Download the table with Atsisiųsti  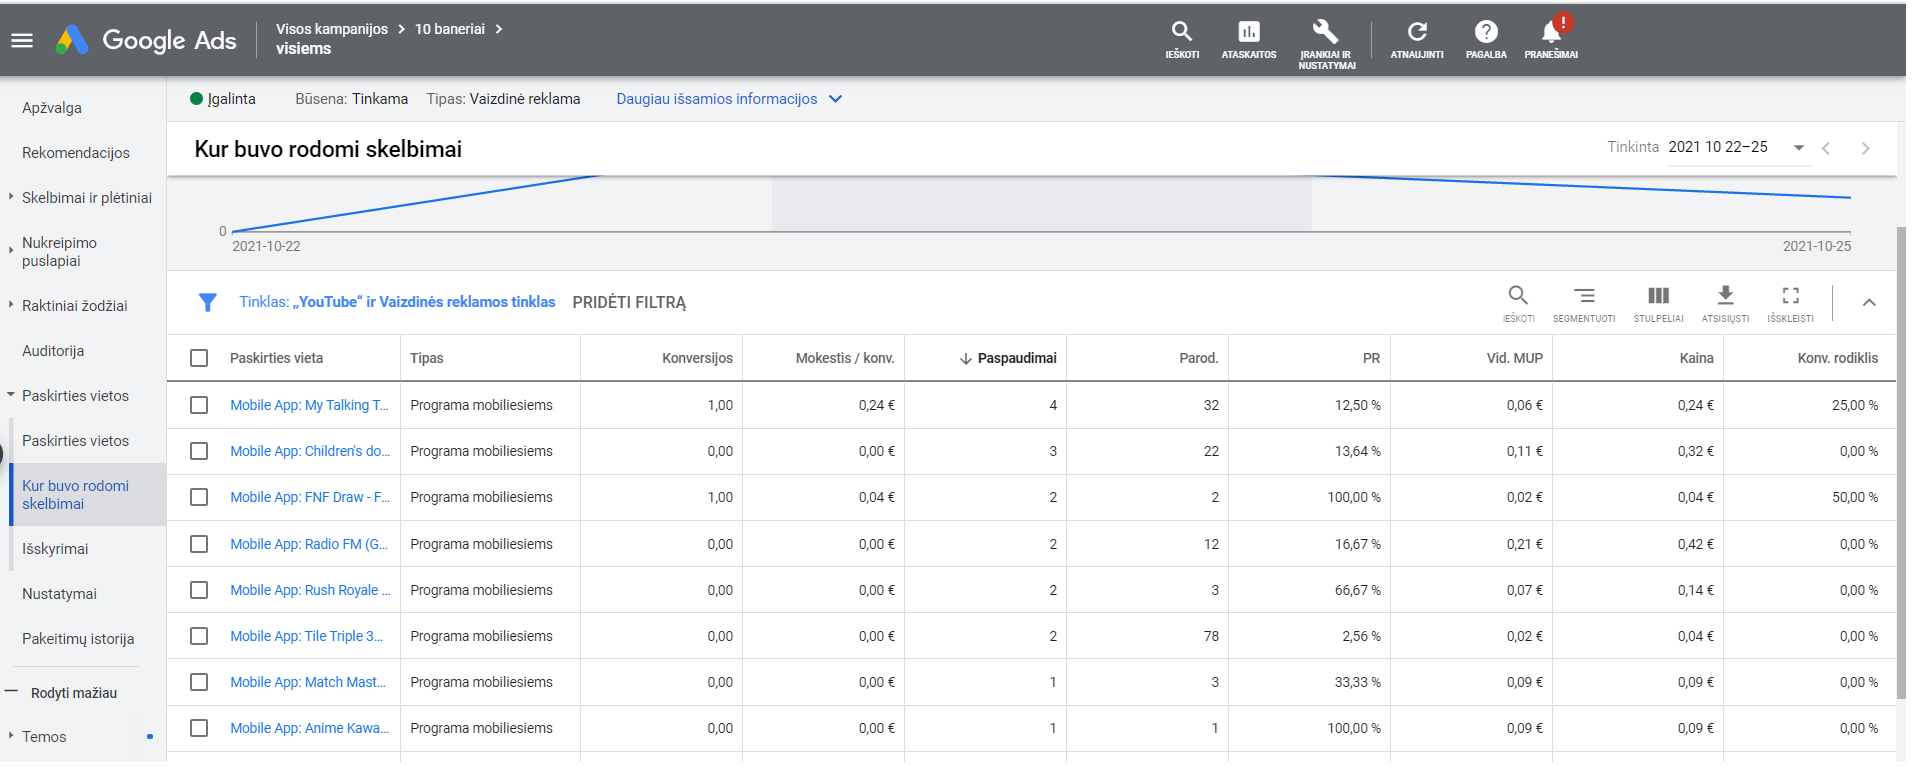click(1725, 303)
